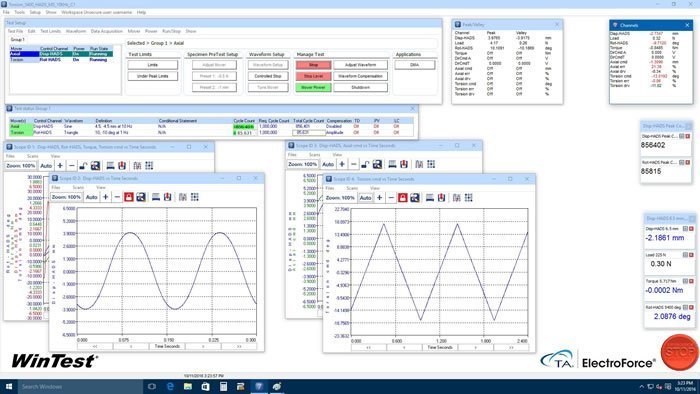Save scope data using the disk icon in Scope ID 3

[377, 164]
